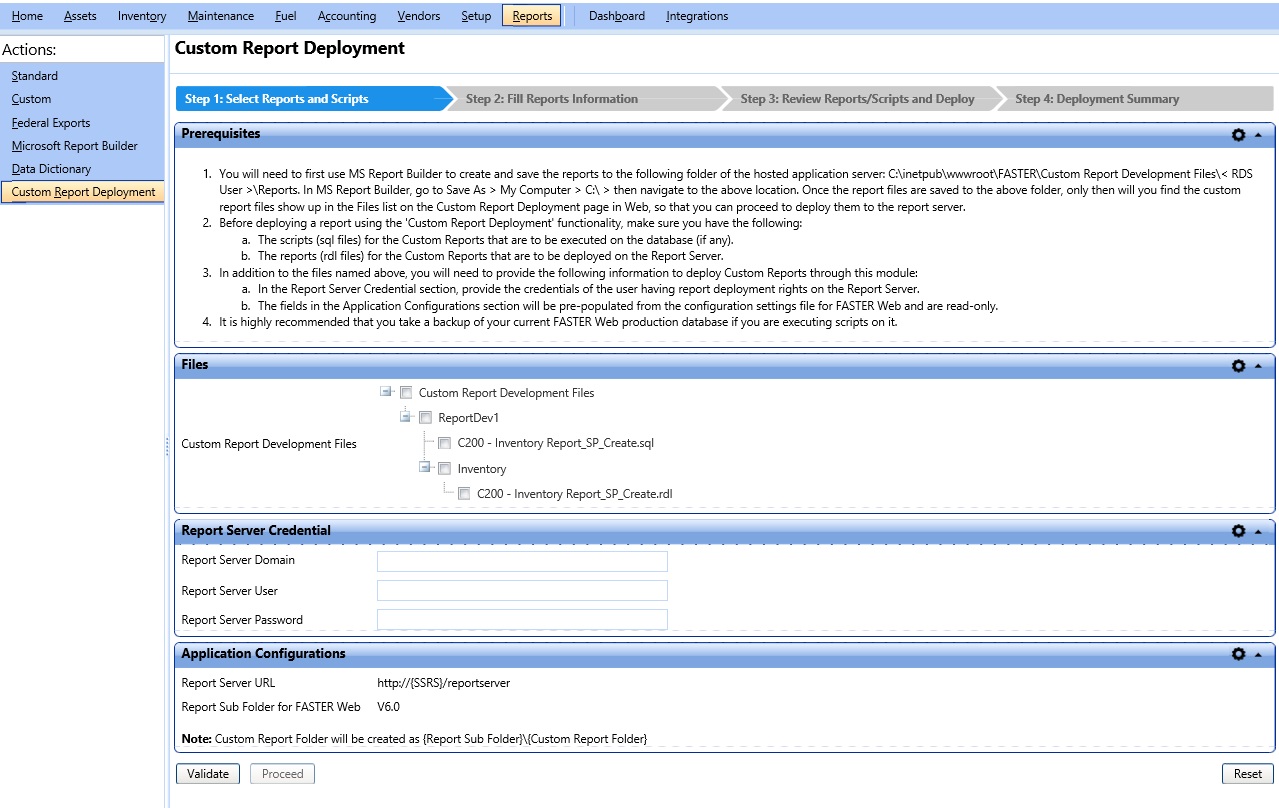This screenshot has width=1279, height=808.
Task: Check the Inventory Report_SP_Create.rdl checkbox
Action: pyautogui.click(x=464, y=493)
